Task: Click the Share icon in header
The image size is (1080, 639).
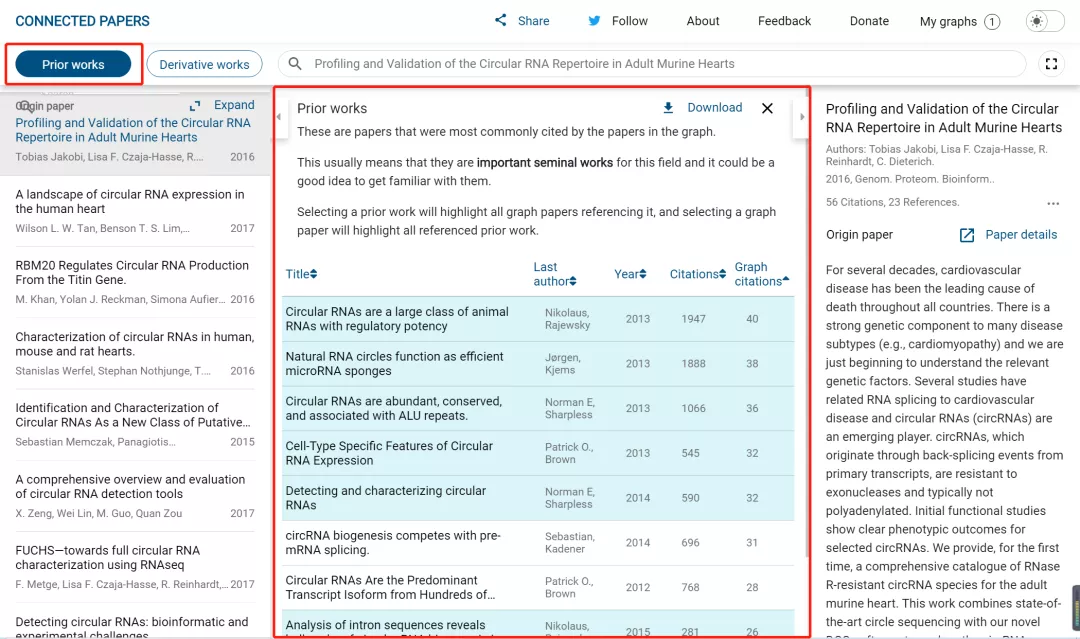Action: 501,21
